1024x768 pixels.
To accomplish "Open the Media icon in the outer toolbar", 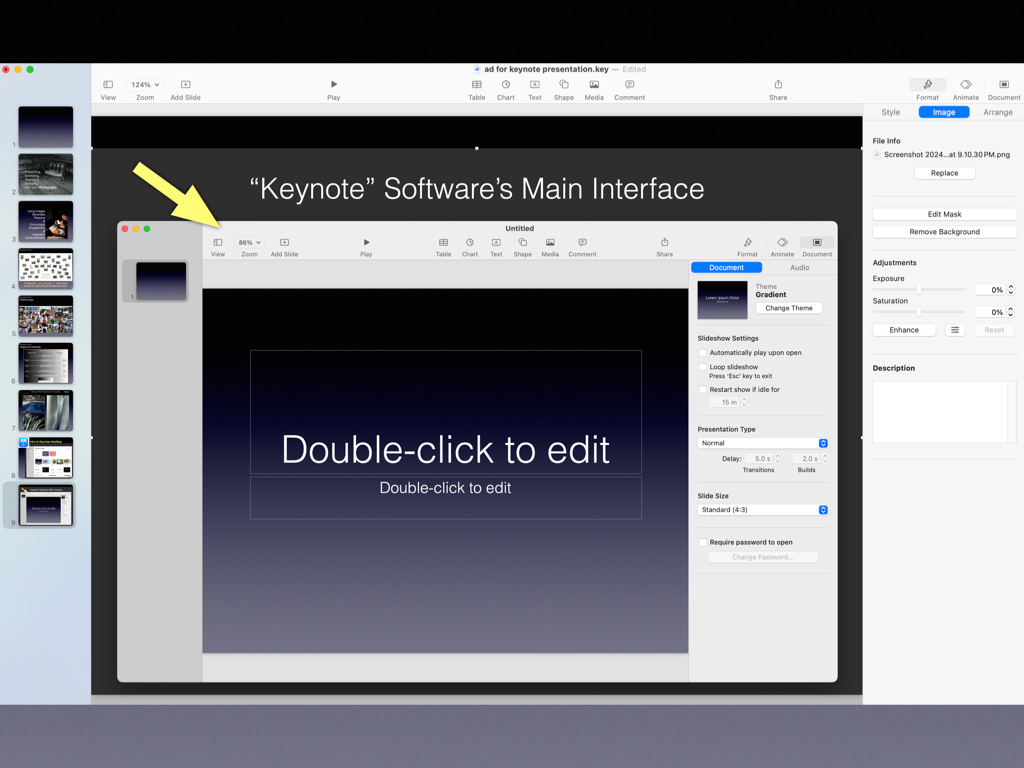I will 594,85.
